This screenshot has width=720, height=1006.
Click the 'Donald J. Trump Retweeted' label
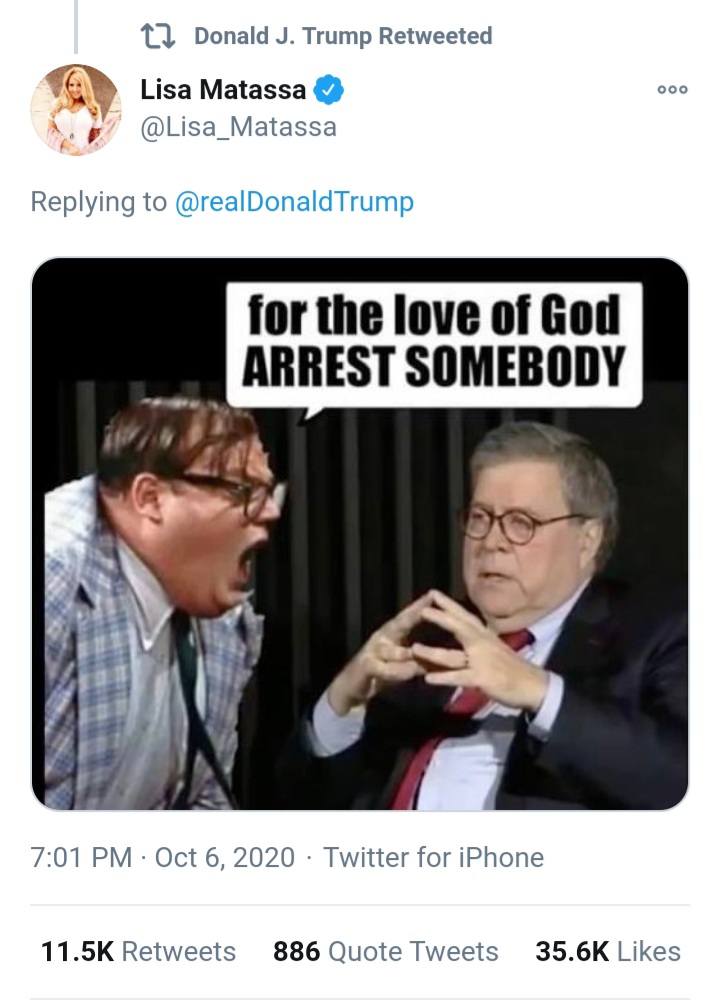[x=343, y=36]
